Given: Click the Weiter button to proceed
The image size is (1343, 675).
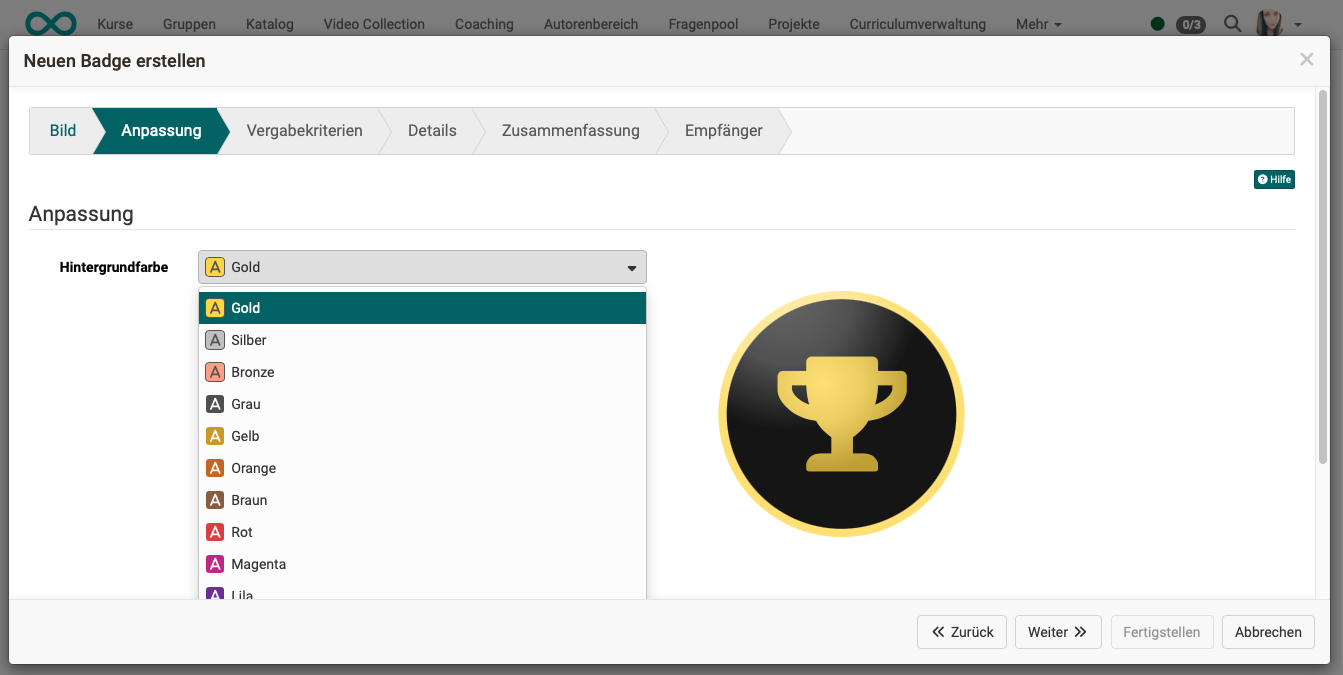Looking at the screenshot, I should tap(1057, 632).
